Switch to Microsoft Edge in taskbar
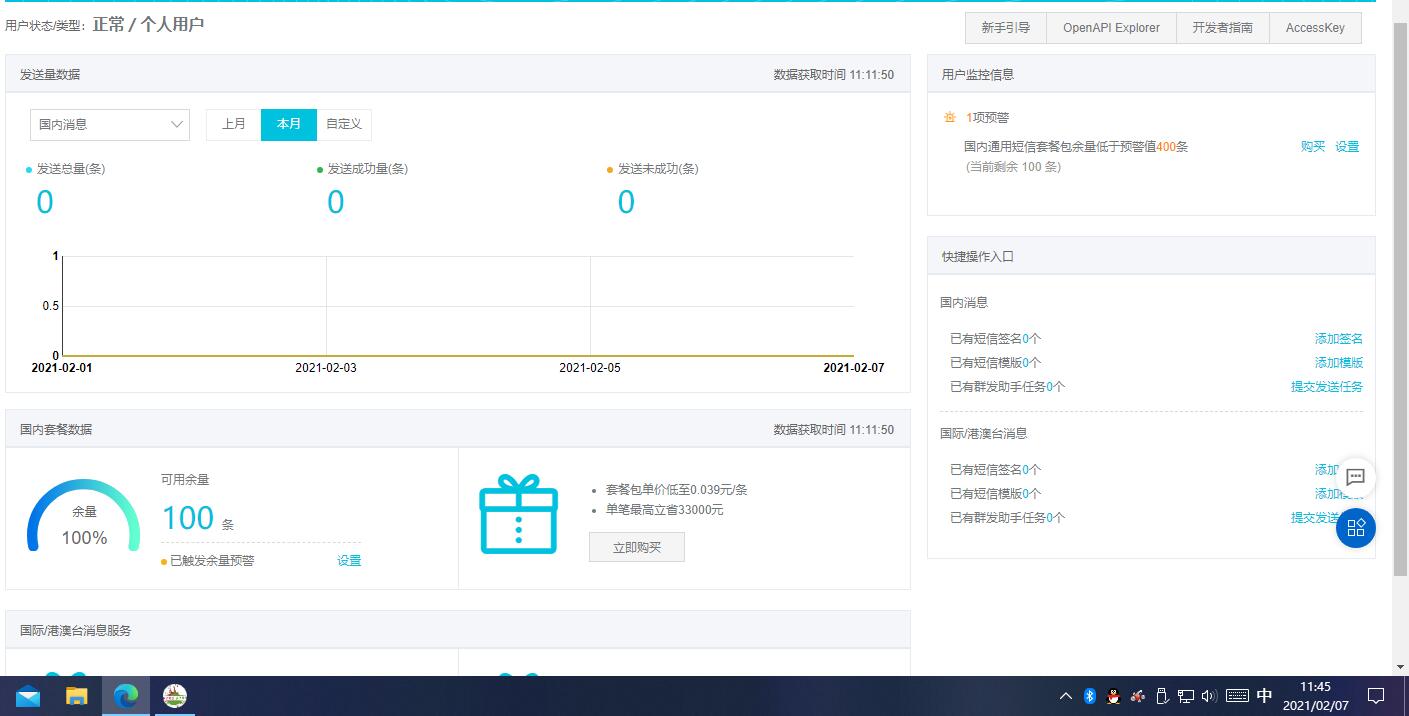1409x716 pixels. (x=126, y=696)
